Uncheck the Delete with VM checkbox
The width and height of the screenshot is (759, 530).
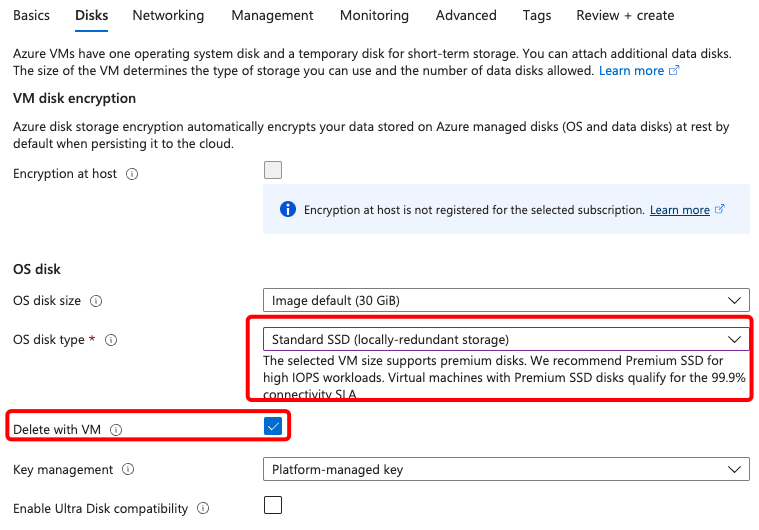point(273,427)
